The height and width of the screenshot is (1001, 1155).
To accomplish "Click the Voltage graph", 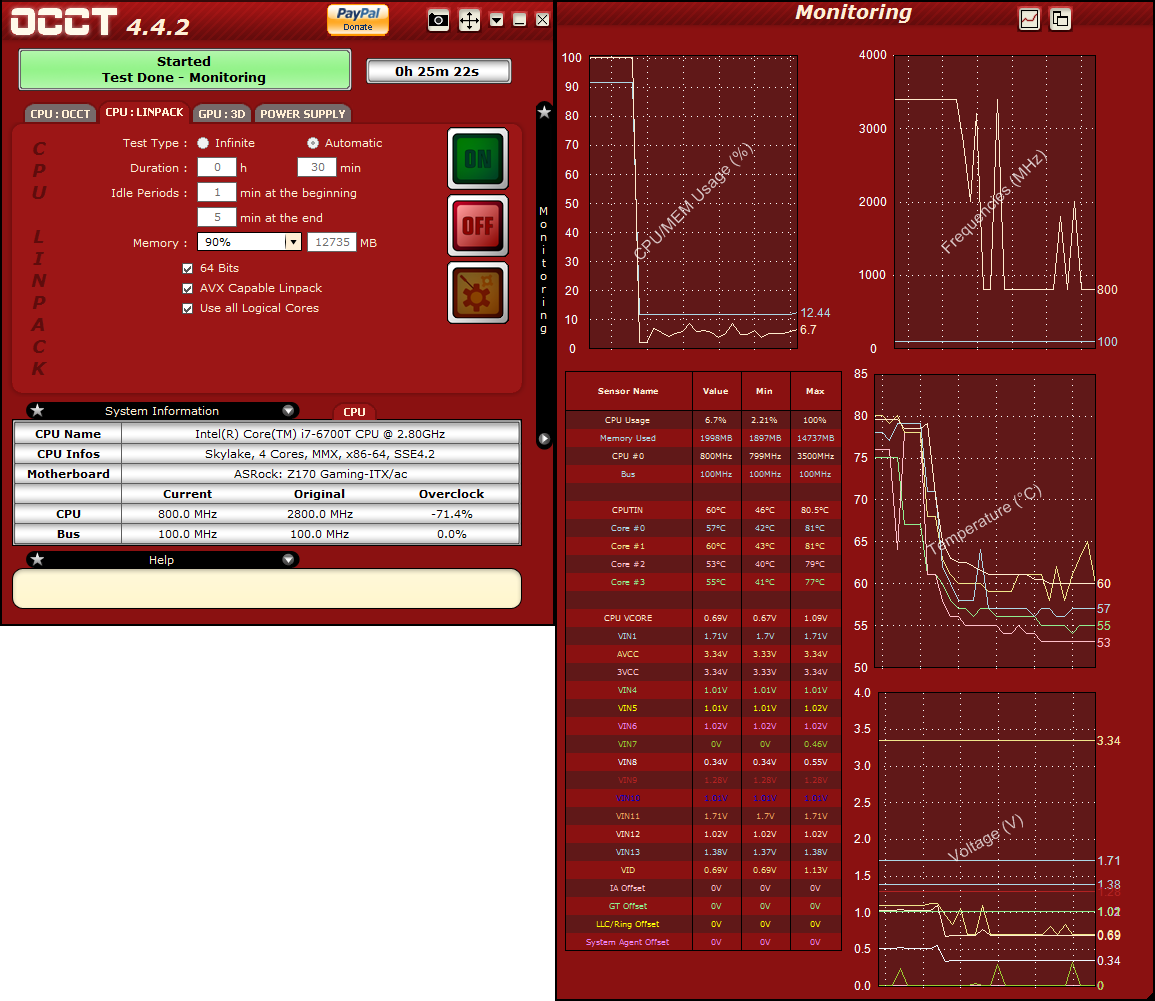I will click(x=987, y=839).
